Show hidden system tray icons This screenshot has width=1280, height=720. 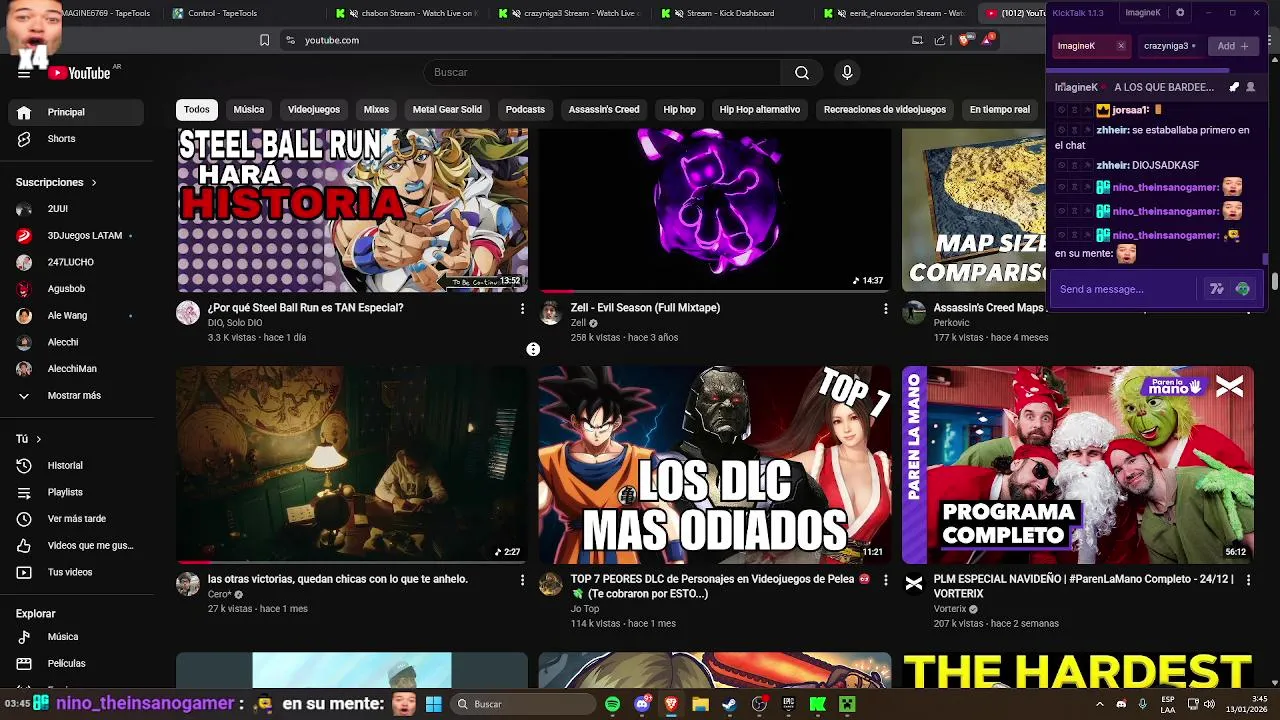point(1100,704)
